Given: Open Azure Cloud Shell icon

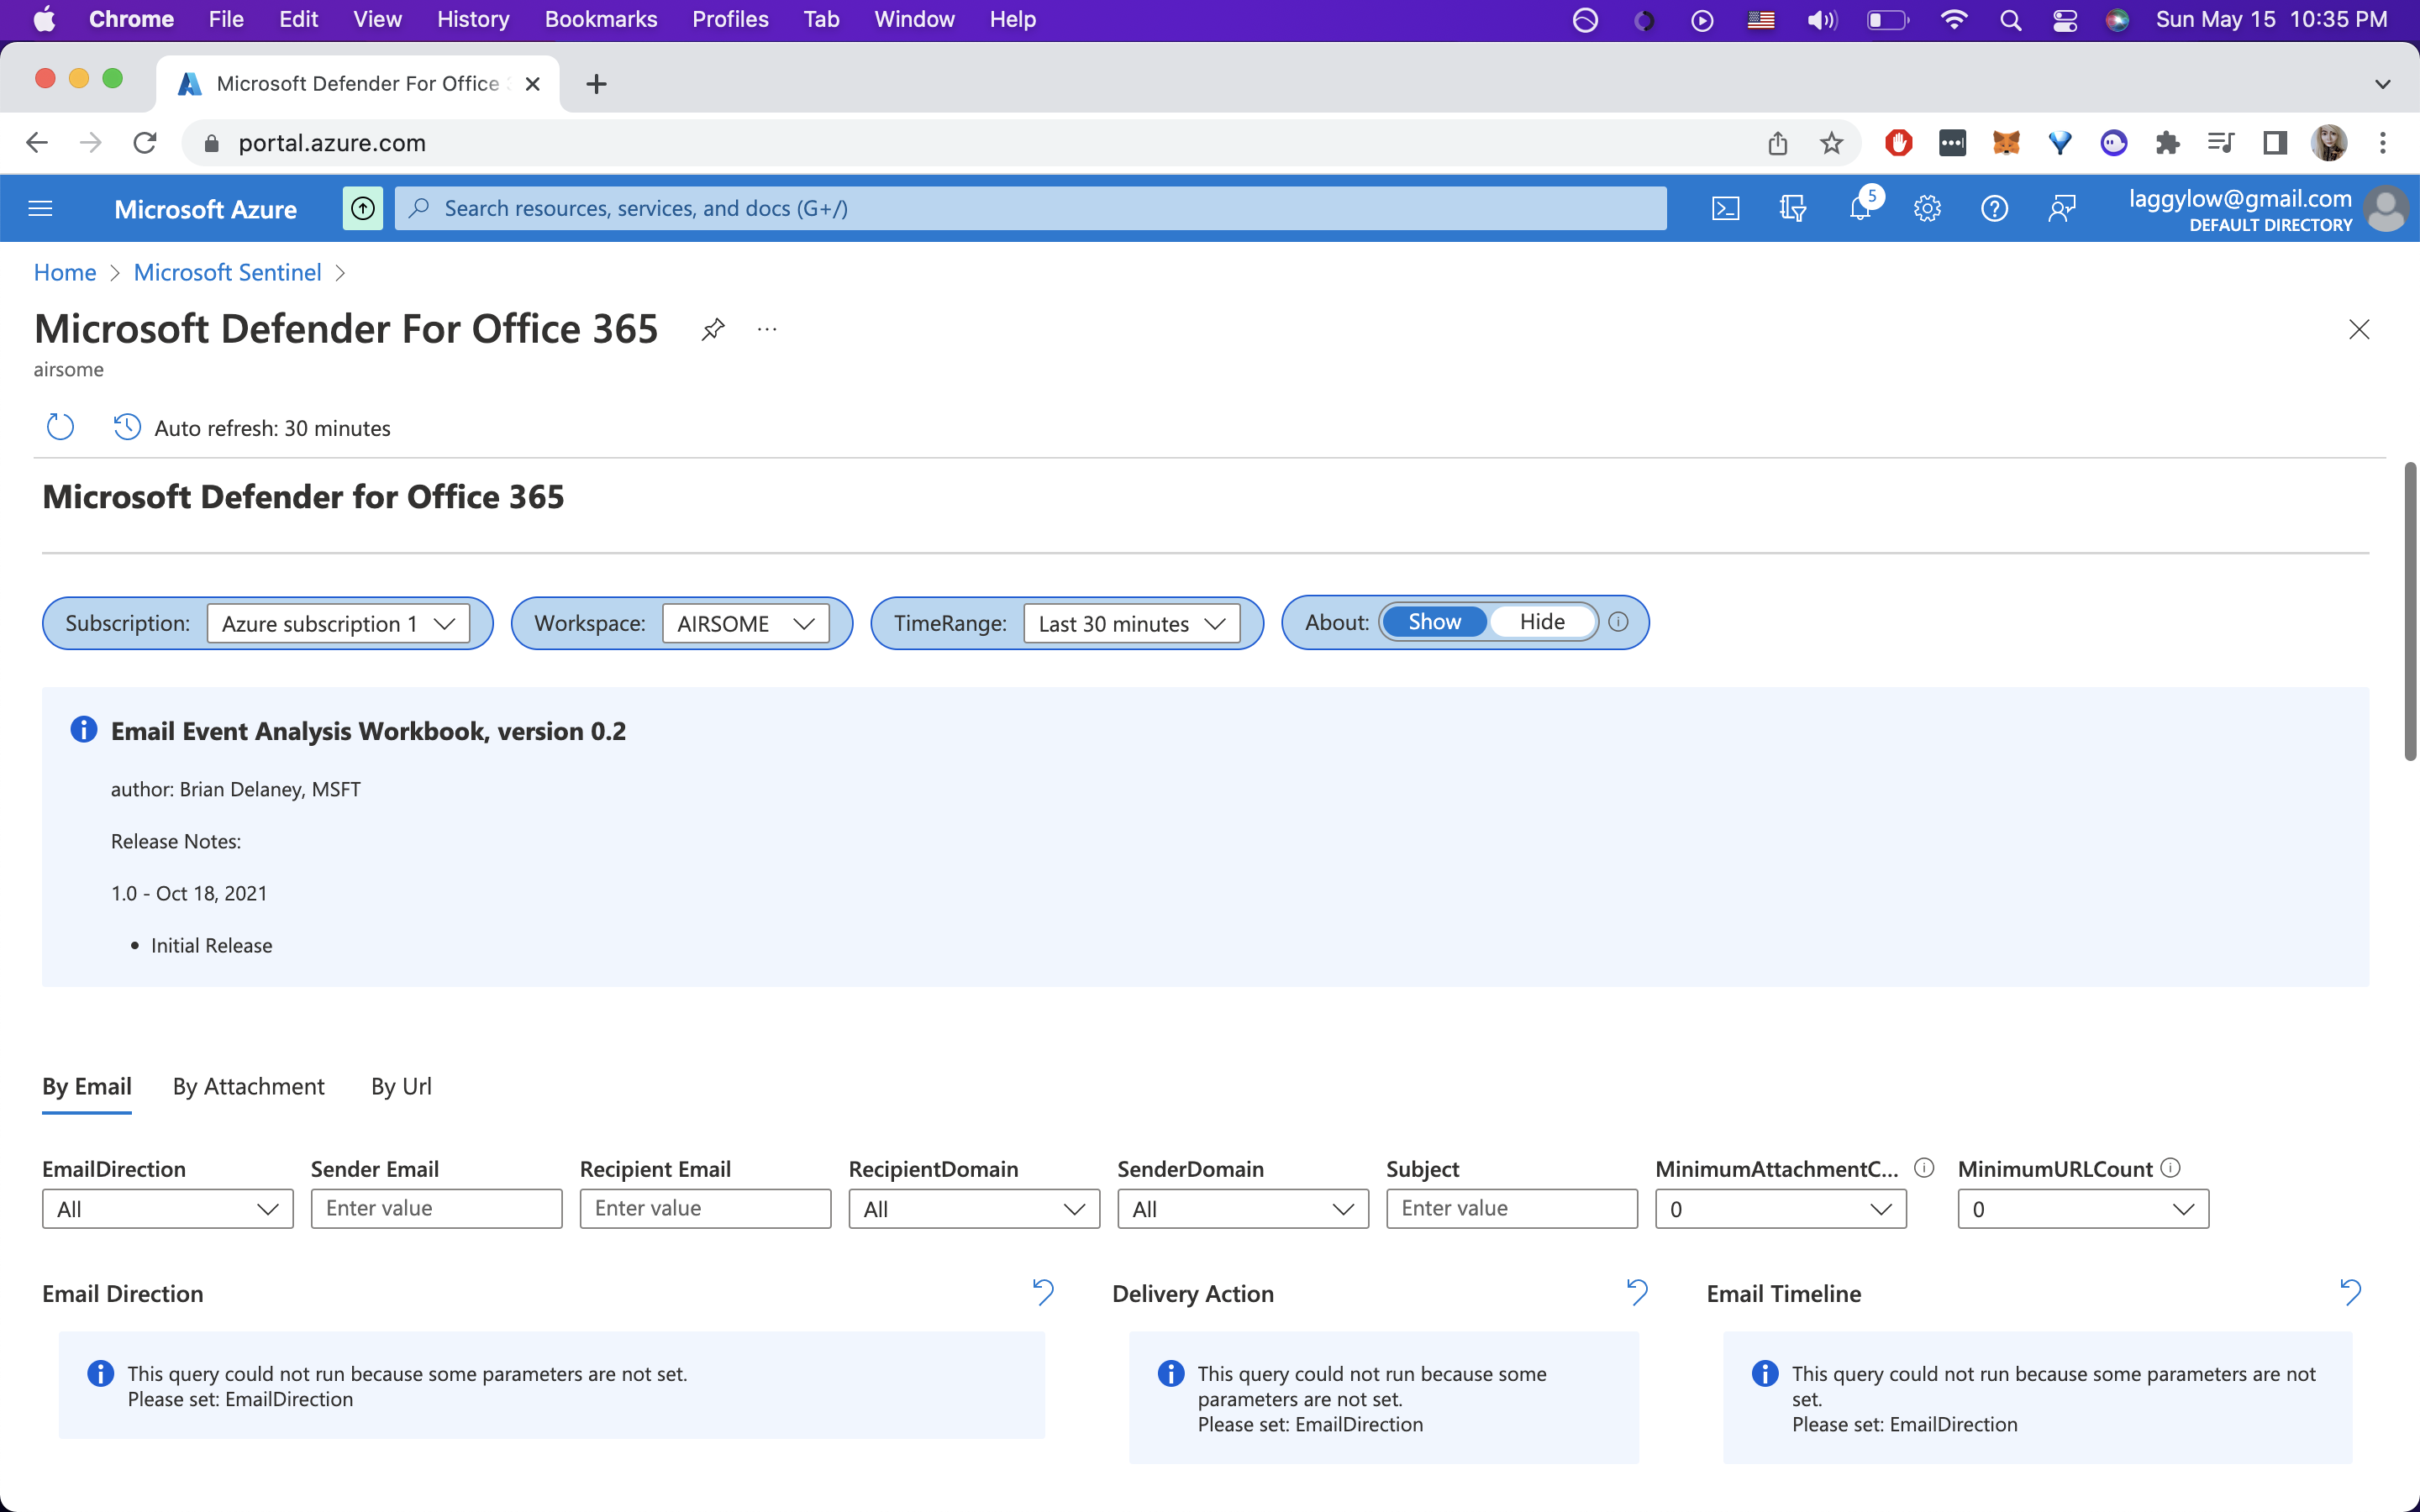Looking at the screenshot, I should tap(1725, 209).
